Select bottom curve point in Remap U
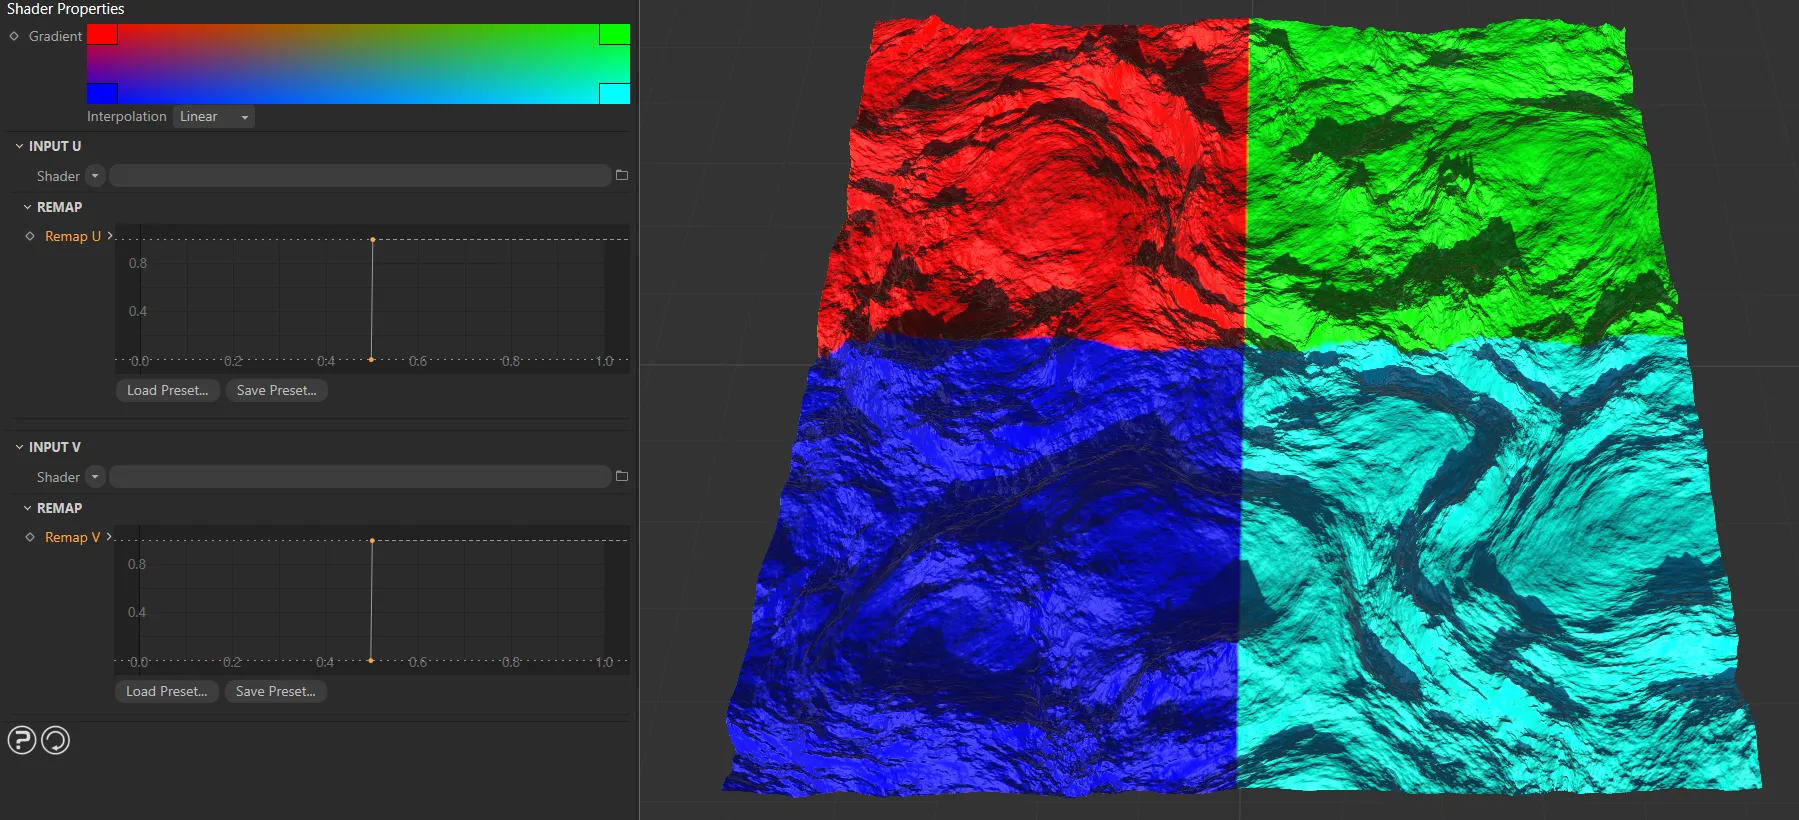 coord(372,359)
